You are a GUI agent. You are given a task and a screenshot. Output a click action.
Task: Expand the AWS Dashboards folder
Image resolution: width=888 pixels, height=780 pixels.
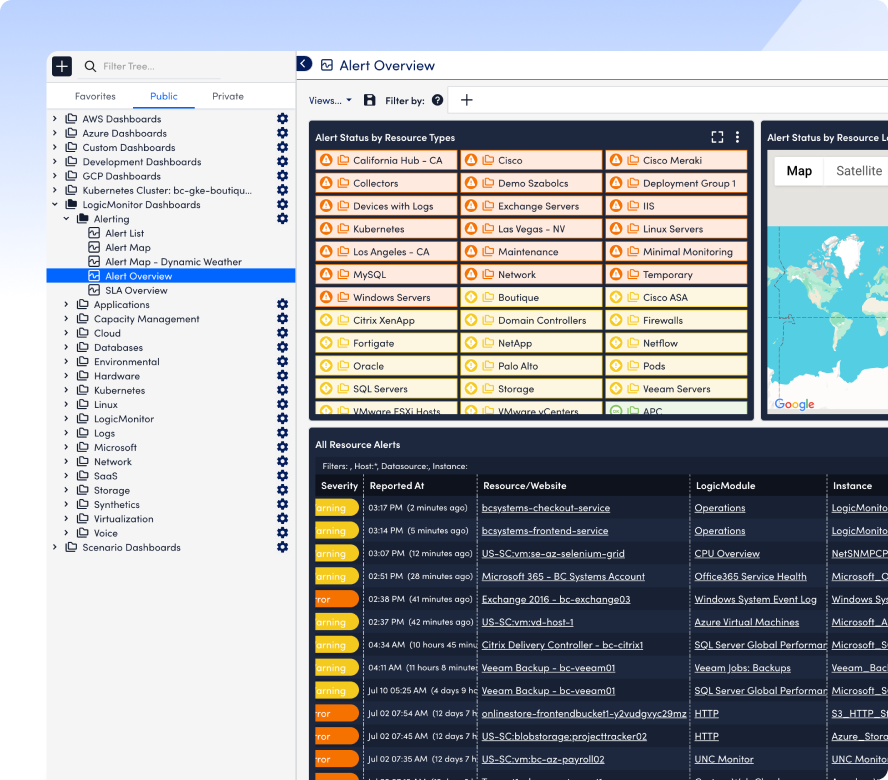[x=54, y=118]
